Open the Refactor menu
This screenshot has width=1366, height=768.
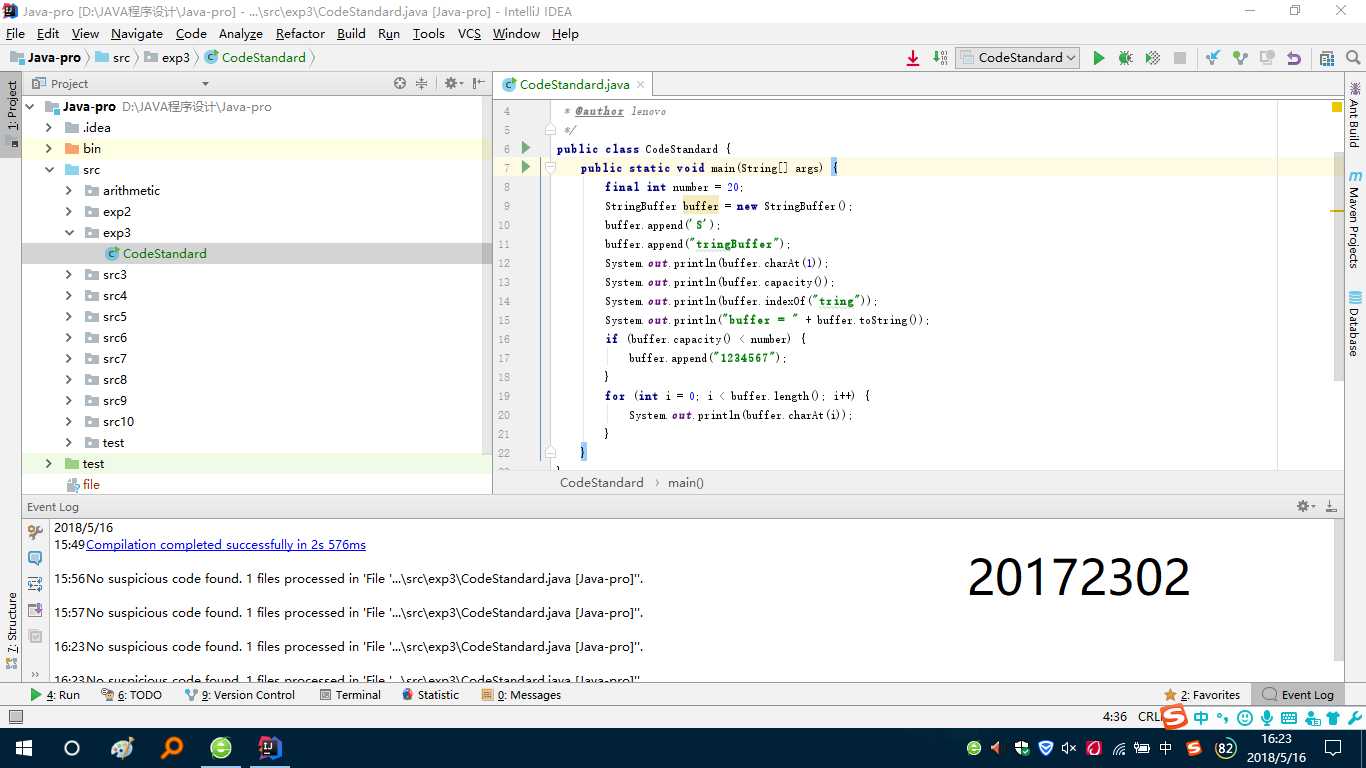(300, 33)
